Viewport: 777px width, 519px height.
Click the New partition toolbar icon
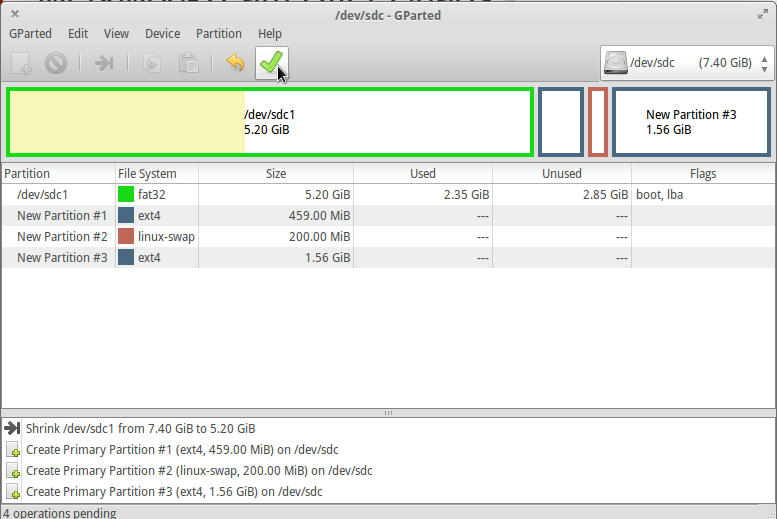click(x=21, y=63)
